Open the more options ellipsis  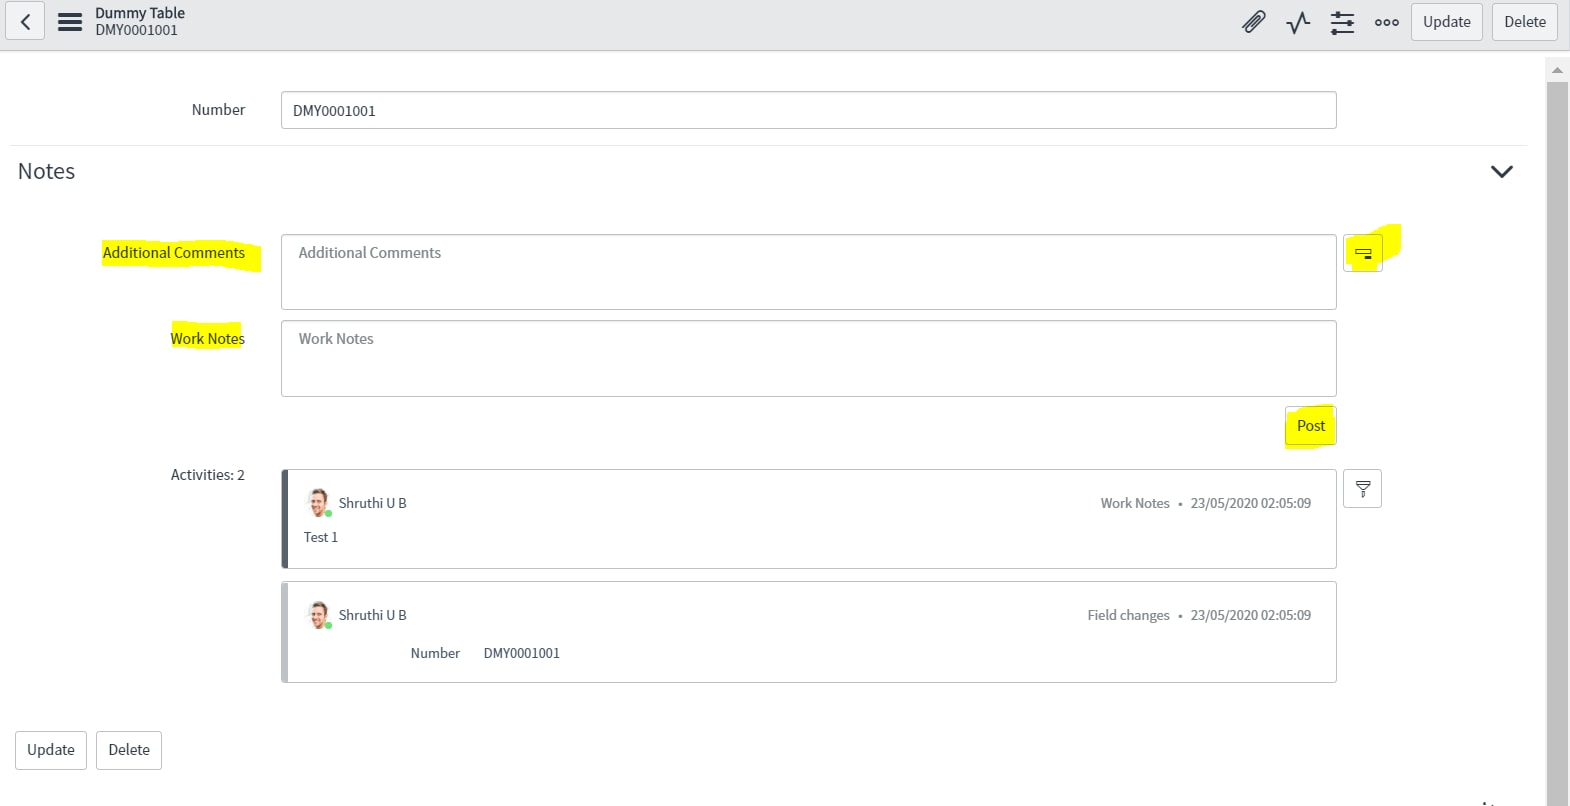[x=1386, y=22]
